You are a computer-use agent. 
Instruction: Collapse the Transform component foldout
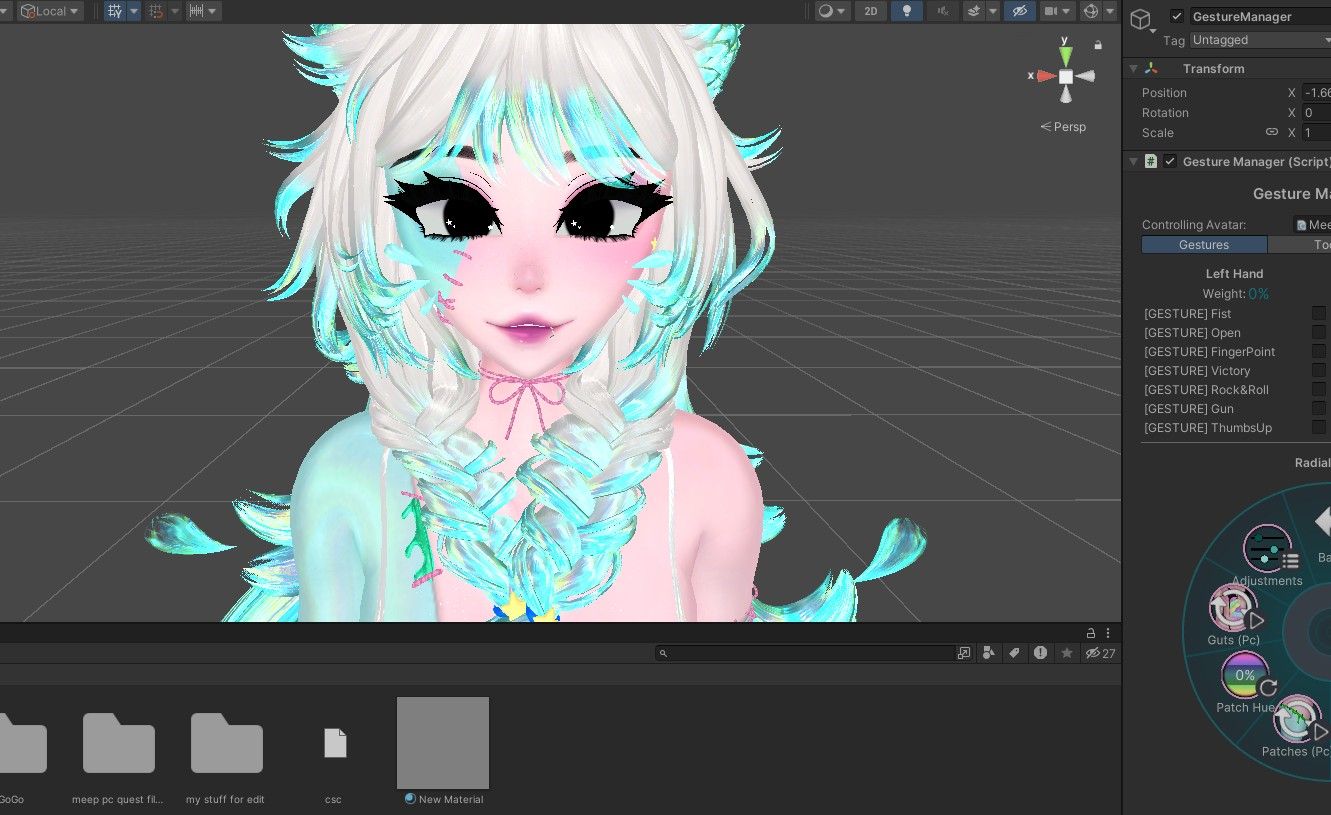pyautogui.click(x=1134, y=68)
